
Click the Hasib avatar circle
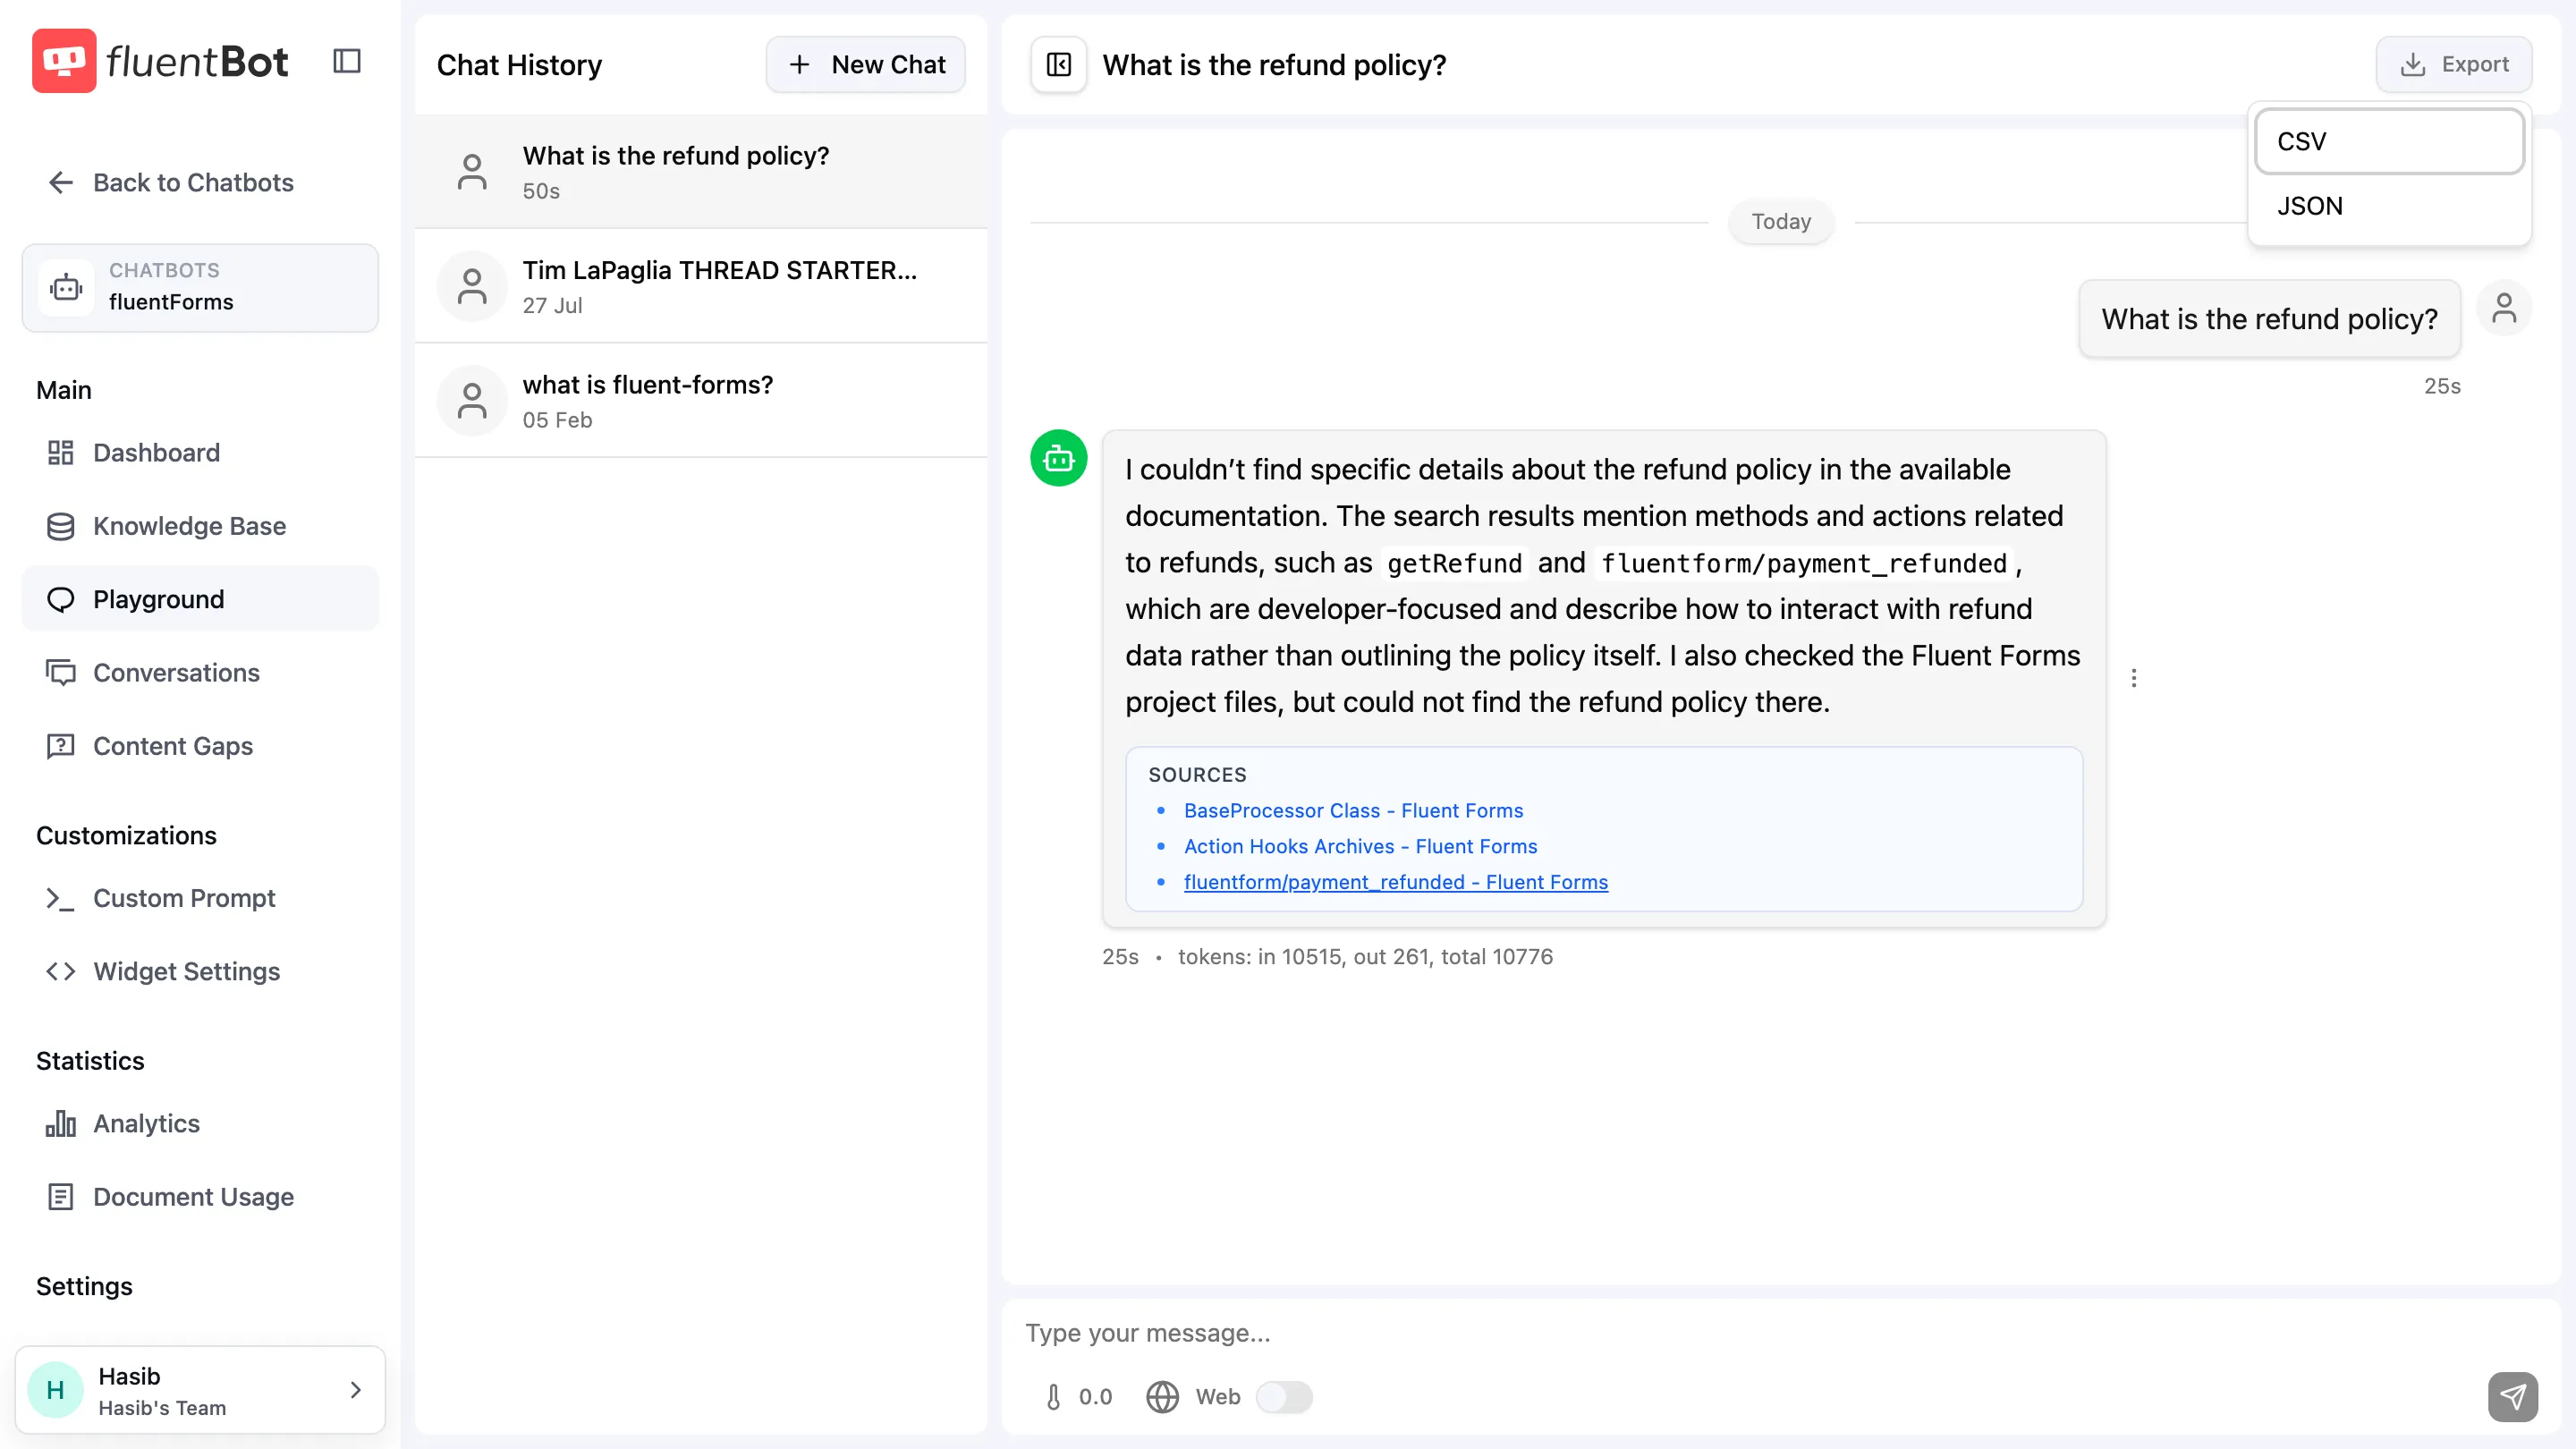[56, 1390]
